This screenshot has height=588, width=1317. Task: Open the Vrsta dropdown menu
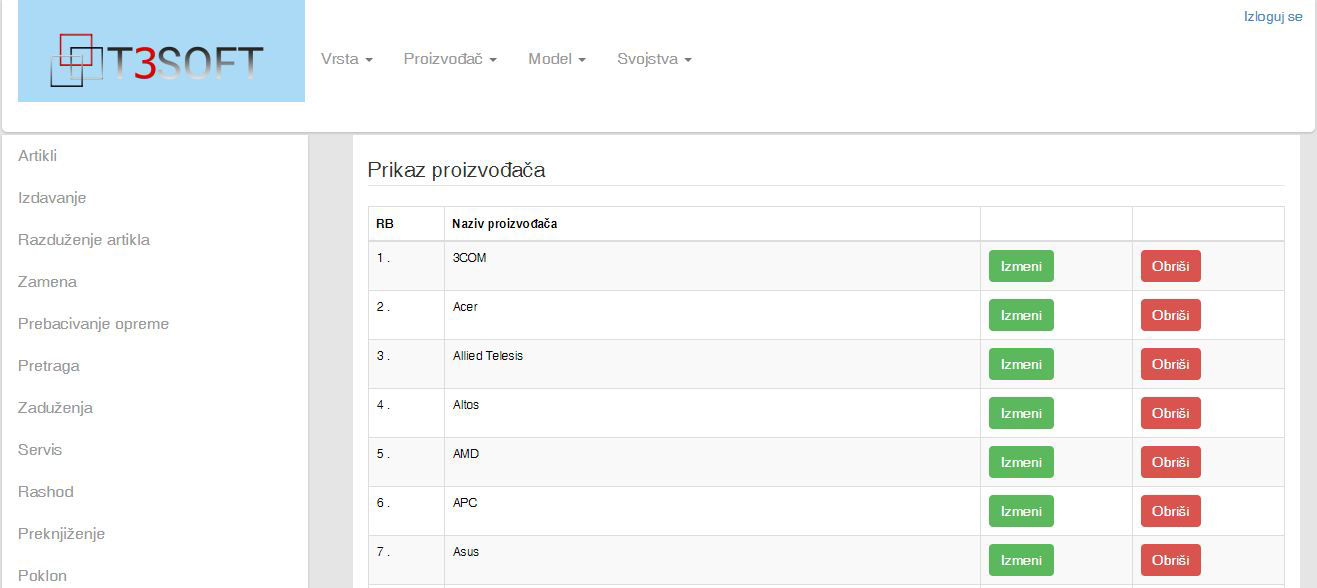[x=346, y=59]
